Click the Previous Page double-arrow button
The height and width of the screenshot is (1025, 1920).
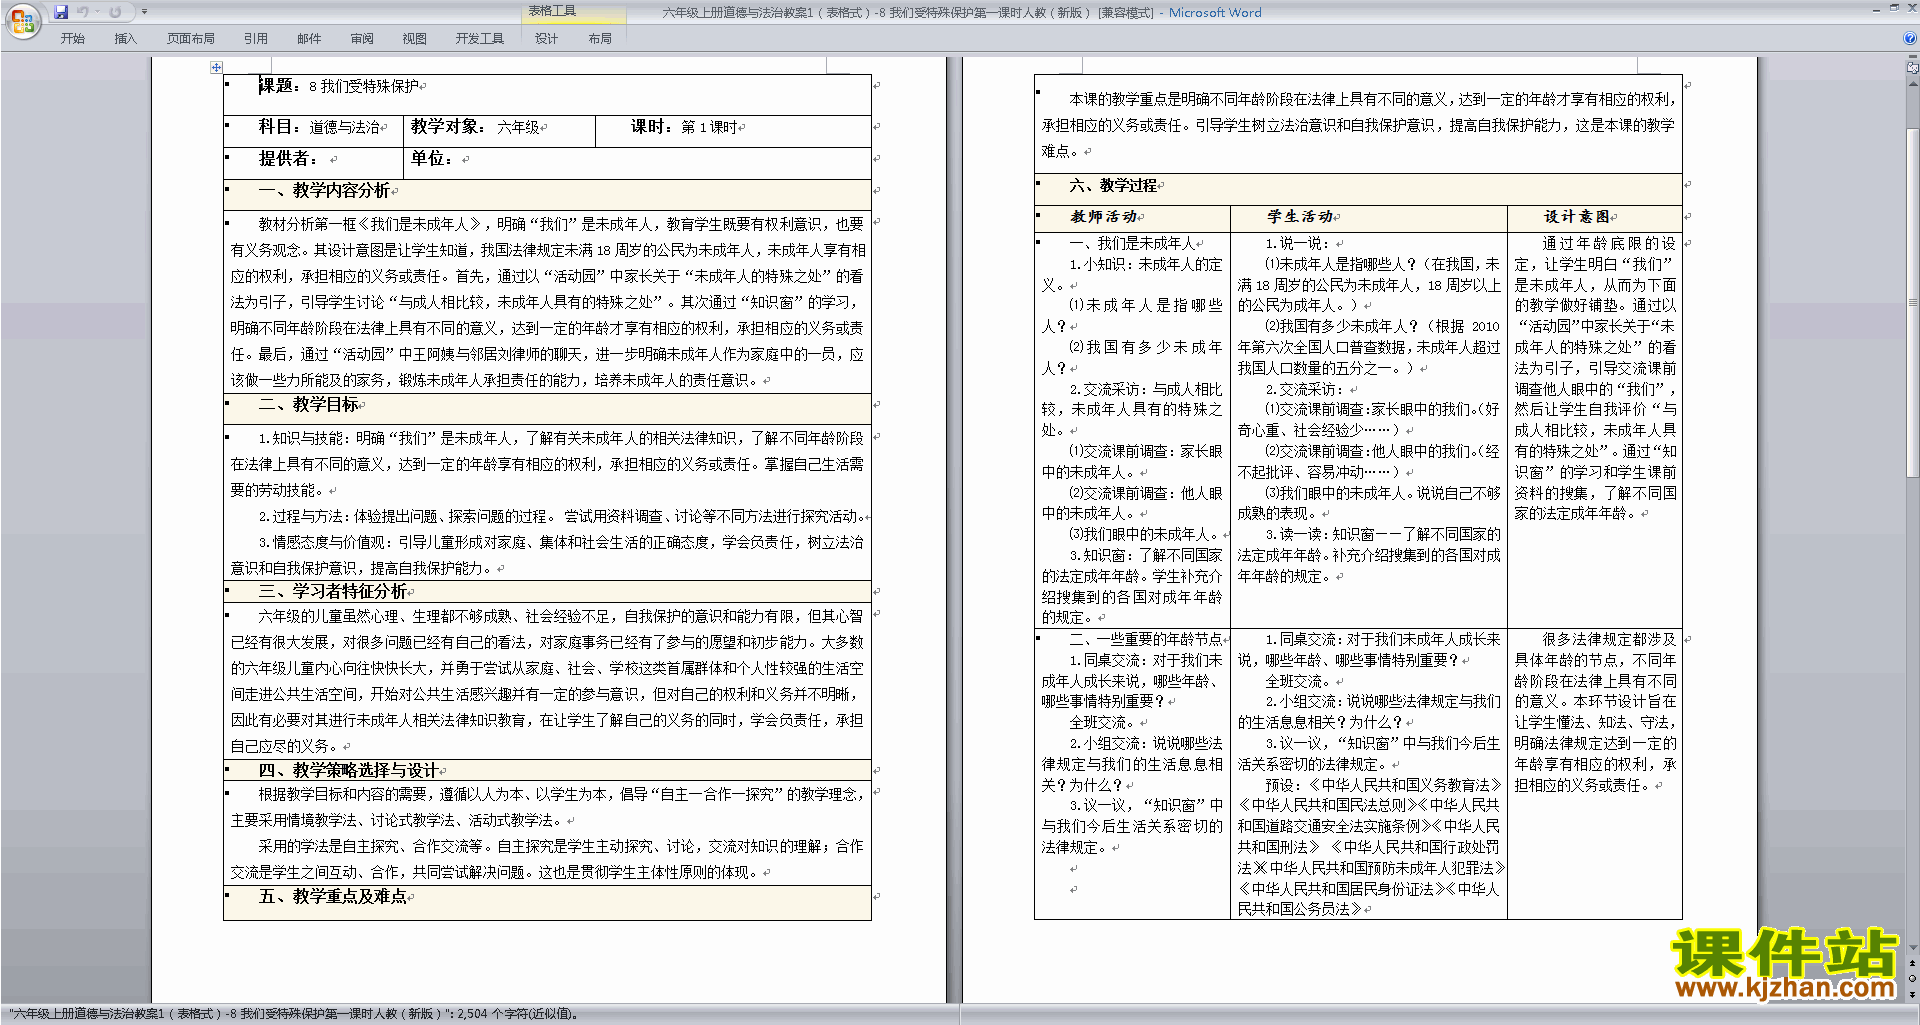tap(1912, 963)
